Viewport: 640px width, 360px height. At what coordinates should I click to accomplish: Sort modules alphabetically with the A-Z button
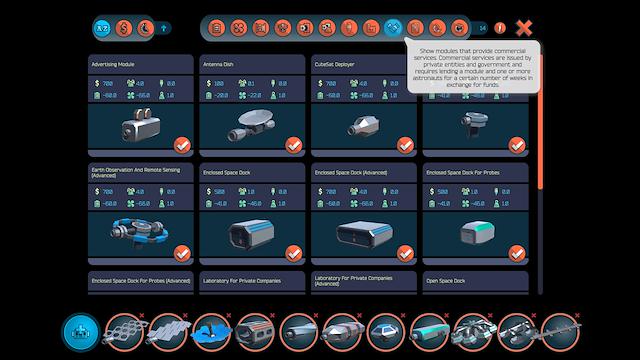tap(102, 28)
